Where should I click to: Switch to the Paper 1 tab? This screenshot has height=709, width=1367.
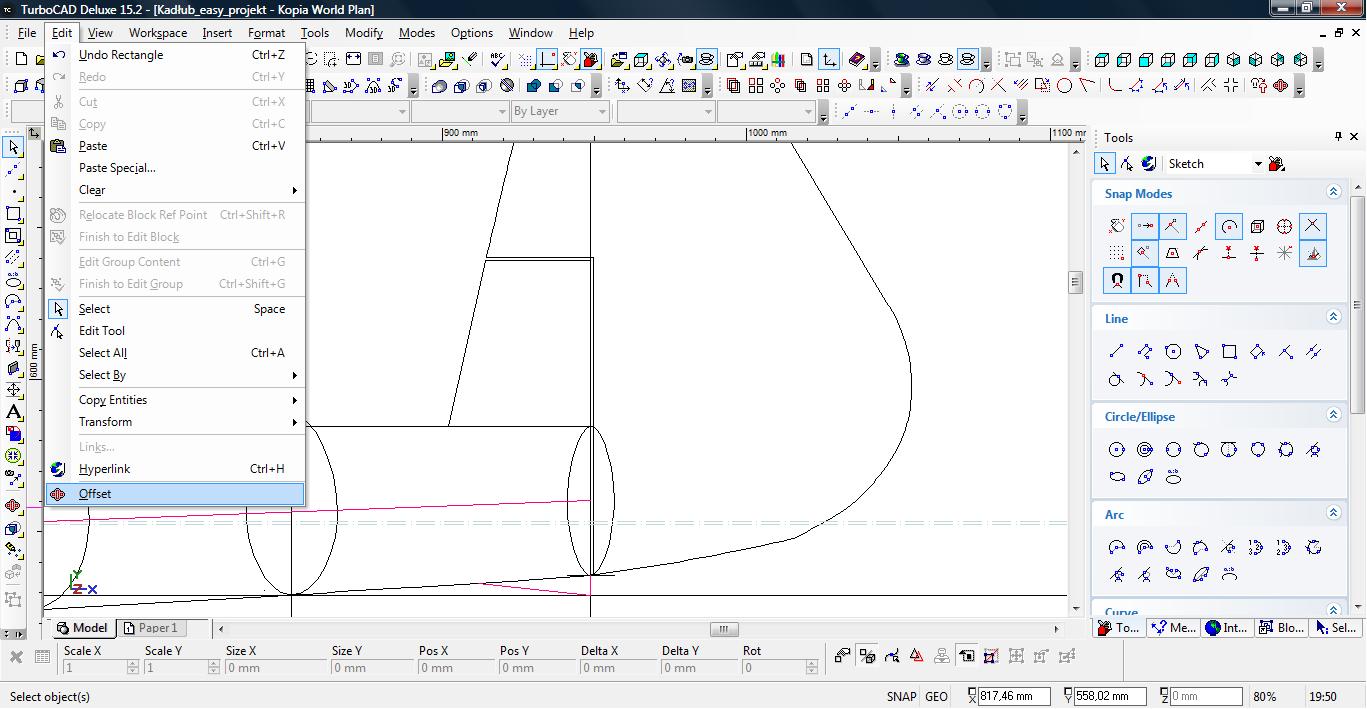(x=150, y=628)
